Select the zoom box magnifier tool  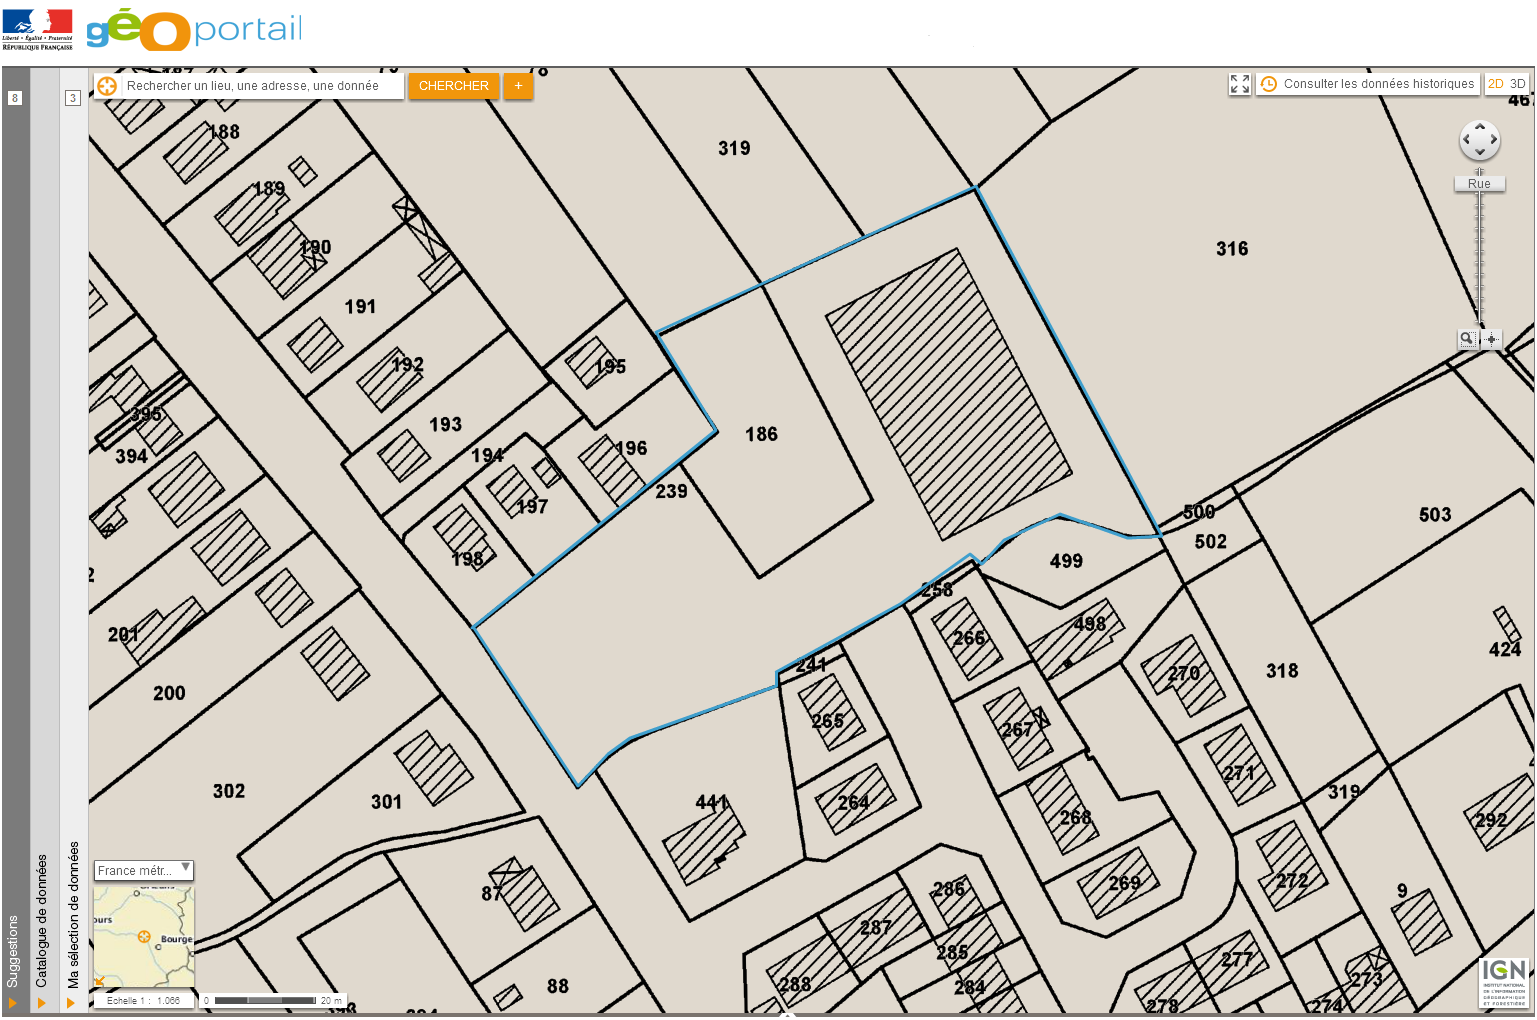(1467, 339)
